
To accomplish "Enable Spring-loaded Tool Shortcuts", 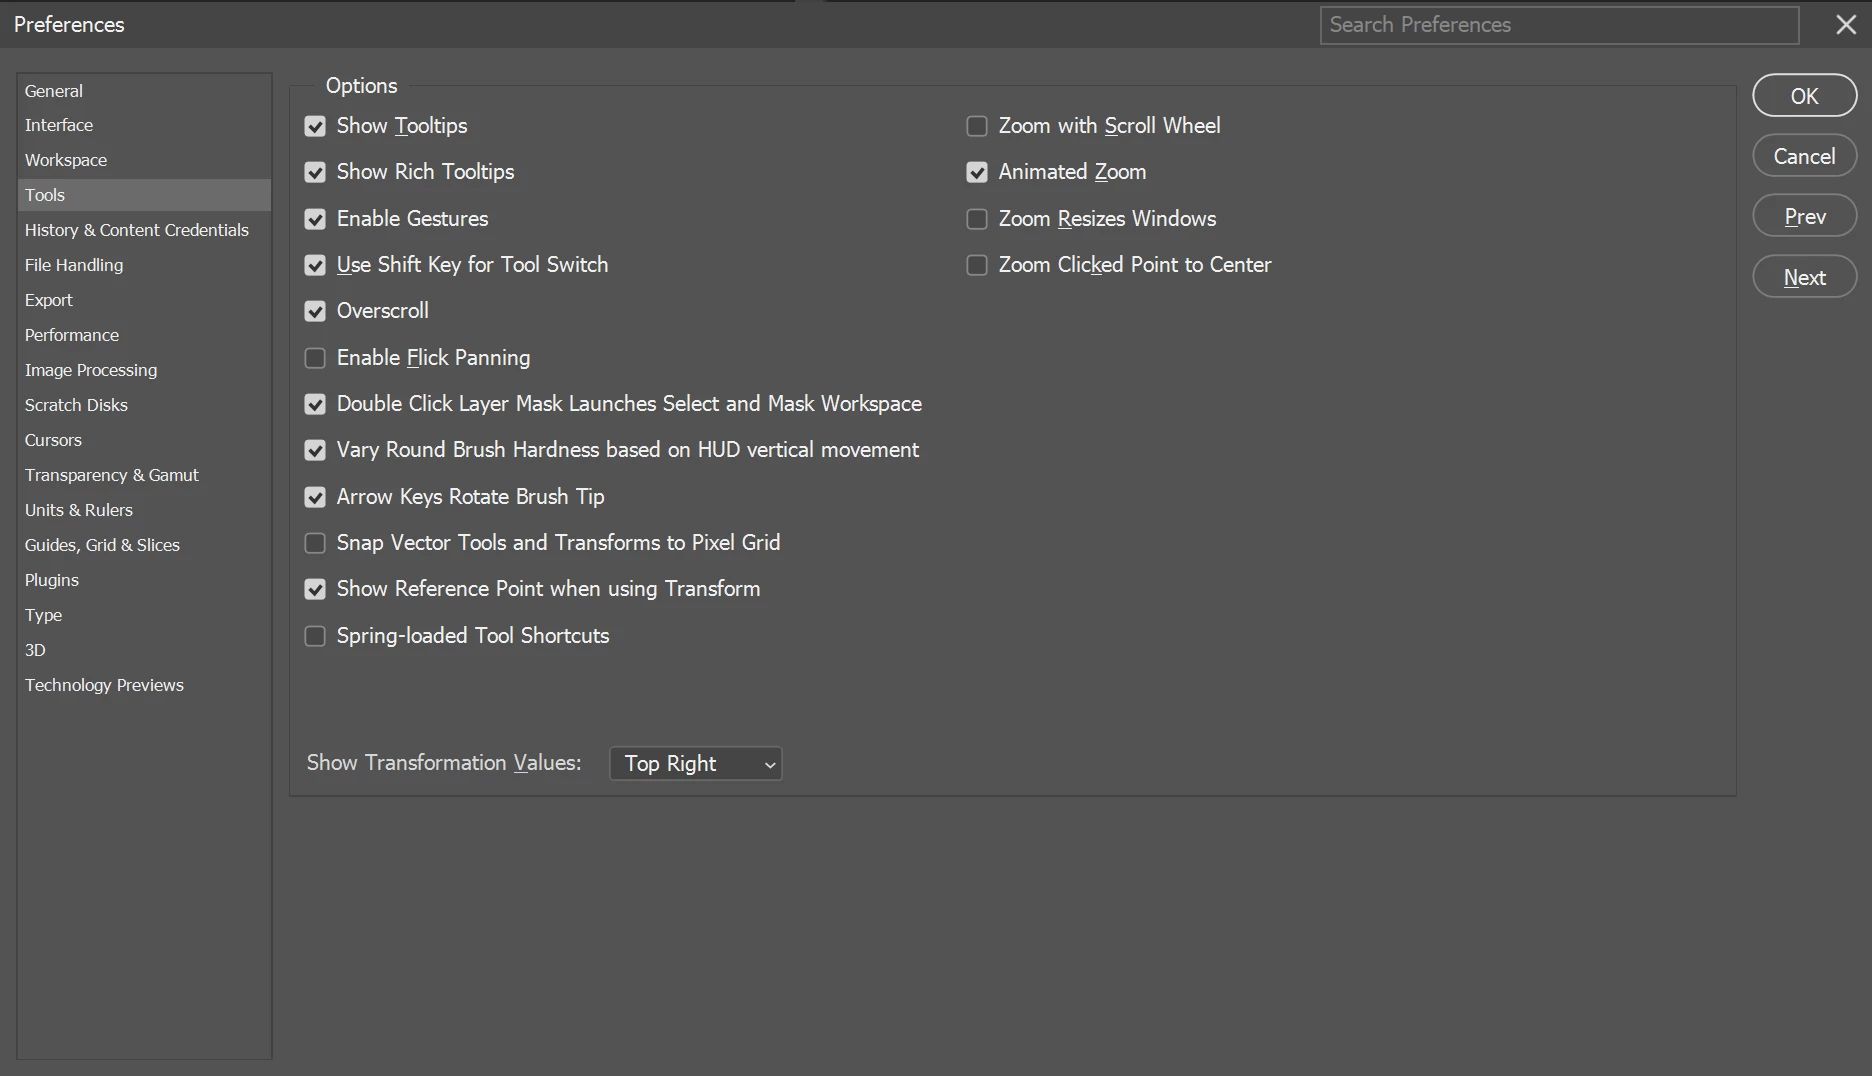I will (x=315, y=636).
